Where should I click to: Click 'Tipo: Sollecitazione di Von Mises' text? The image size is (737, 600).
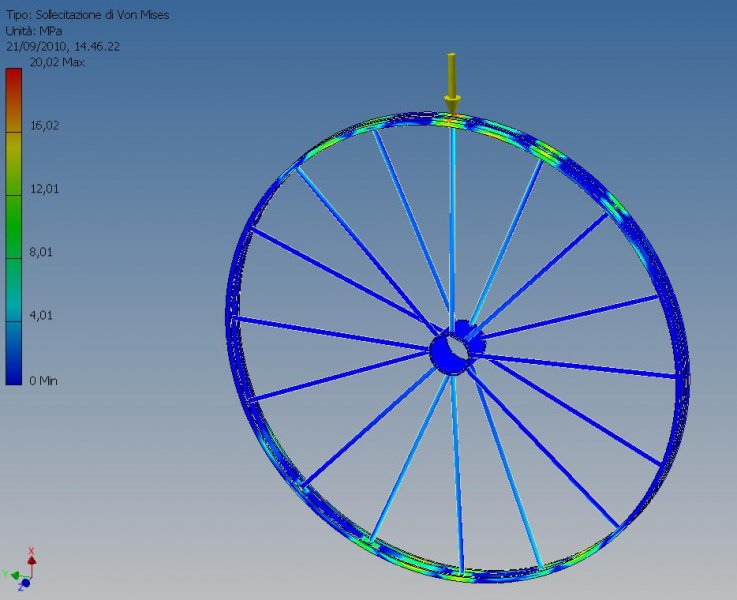click(87, 15)
